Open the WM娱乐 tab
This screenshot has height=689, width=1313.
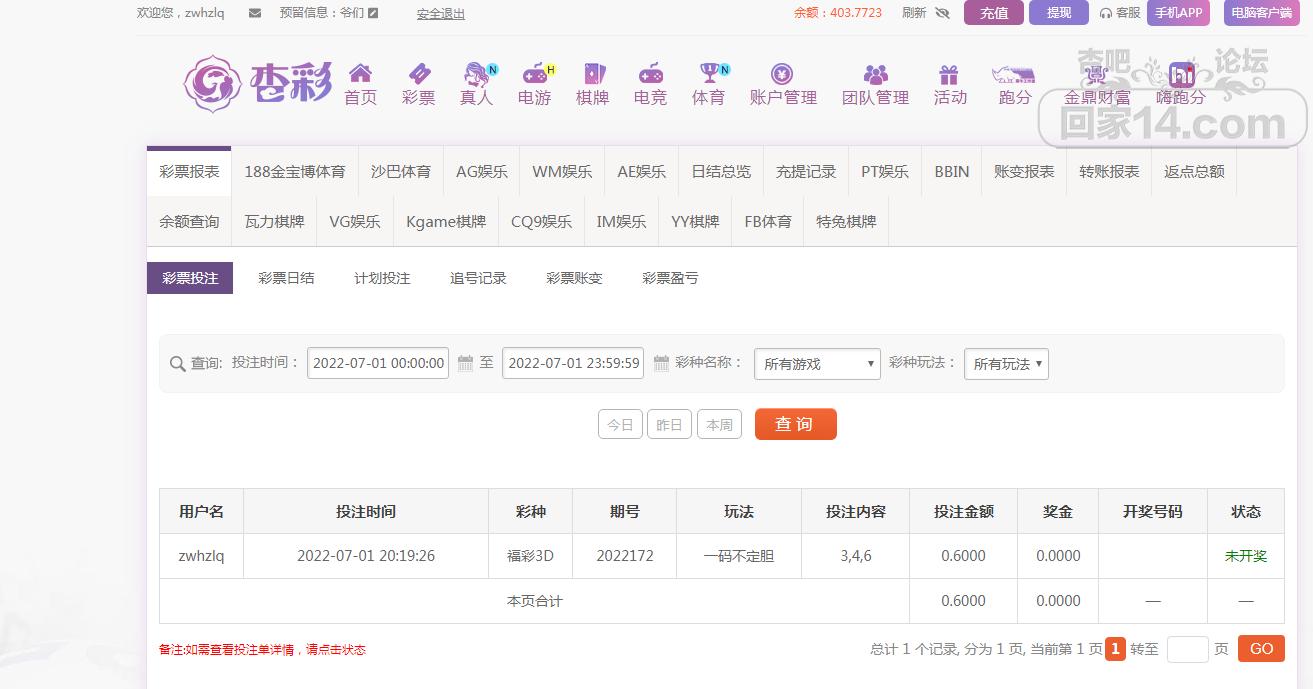pyautogui.click(x=562, y=171)
